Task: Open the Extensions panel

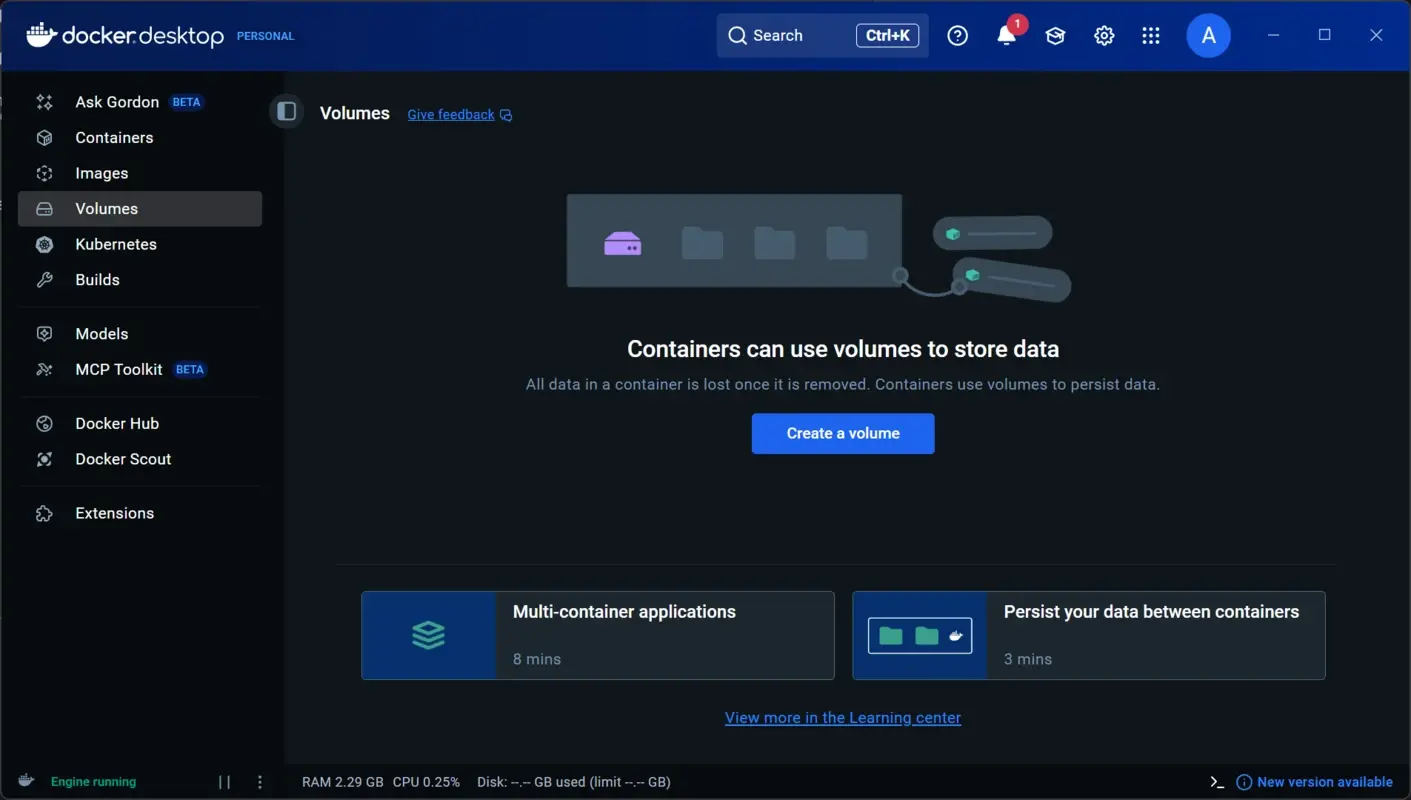Action: 114,512
